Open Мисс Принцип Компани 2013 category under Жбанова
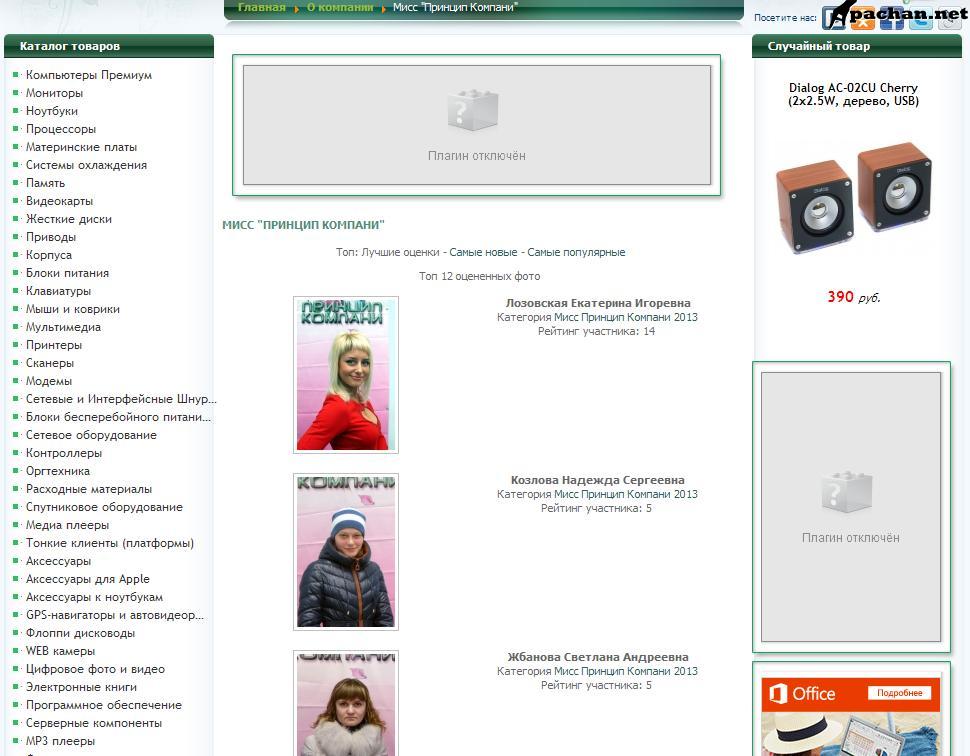 [626, 671]
